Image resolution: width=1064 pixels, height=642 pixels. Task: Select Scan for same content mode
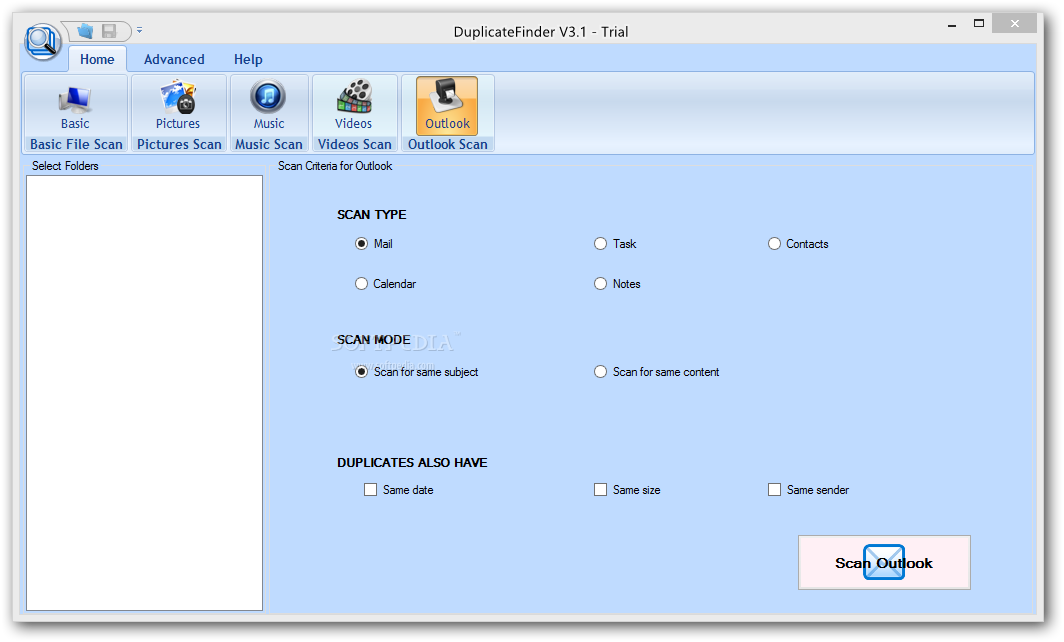tap(656, 372)
